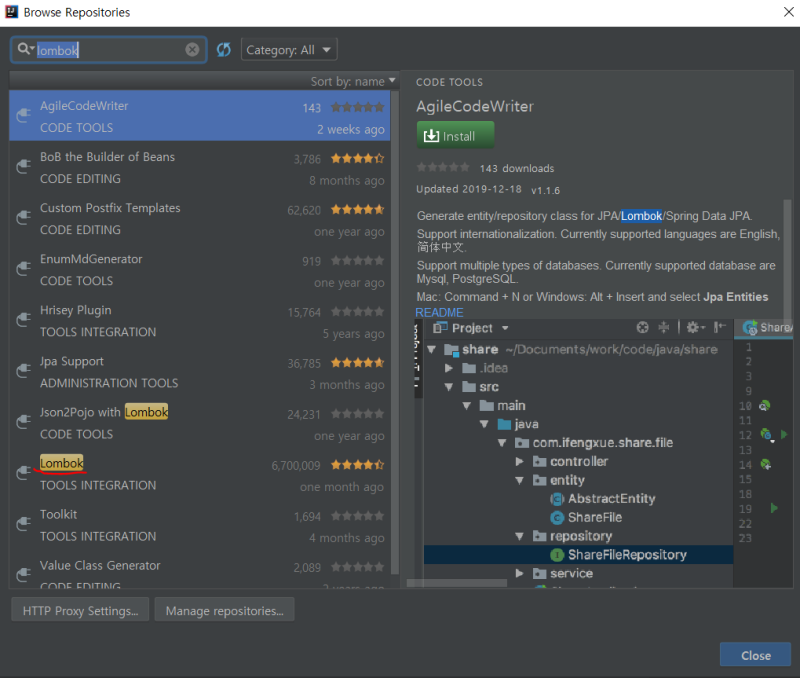Viewport: 800px width, 678px height.
Task: Select the EnumMdGenerator plugin
Action: 200,269
